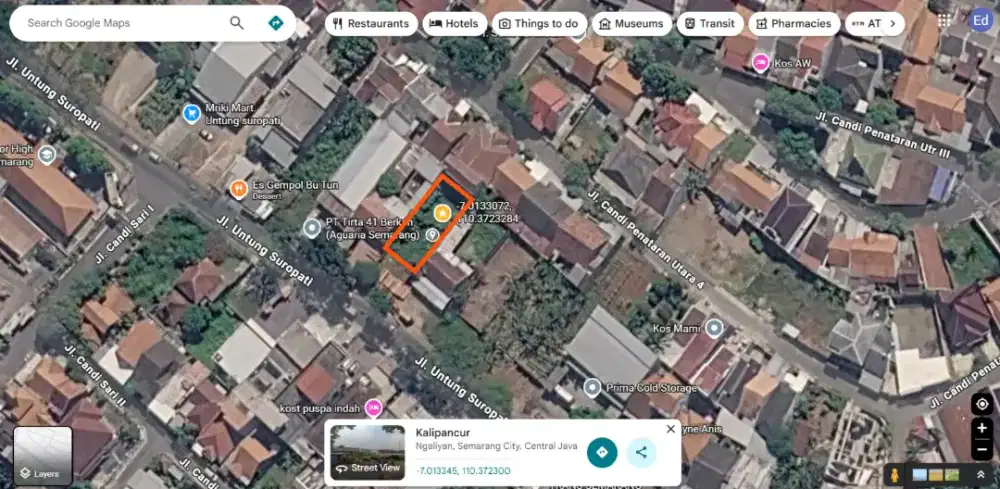Open the Layers map type switcher
This screenshot has height=489, width=1000.
43,455
